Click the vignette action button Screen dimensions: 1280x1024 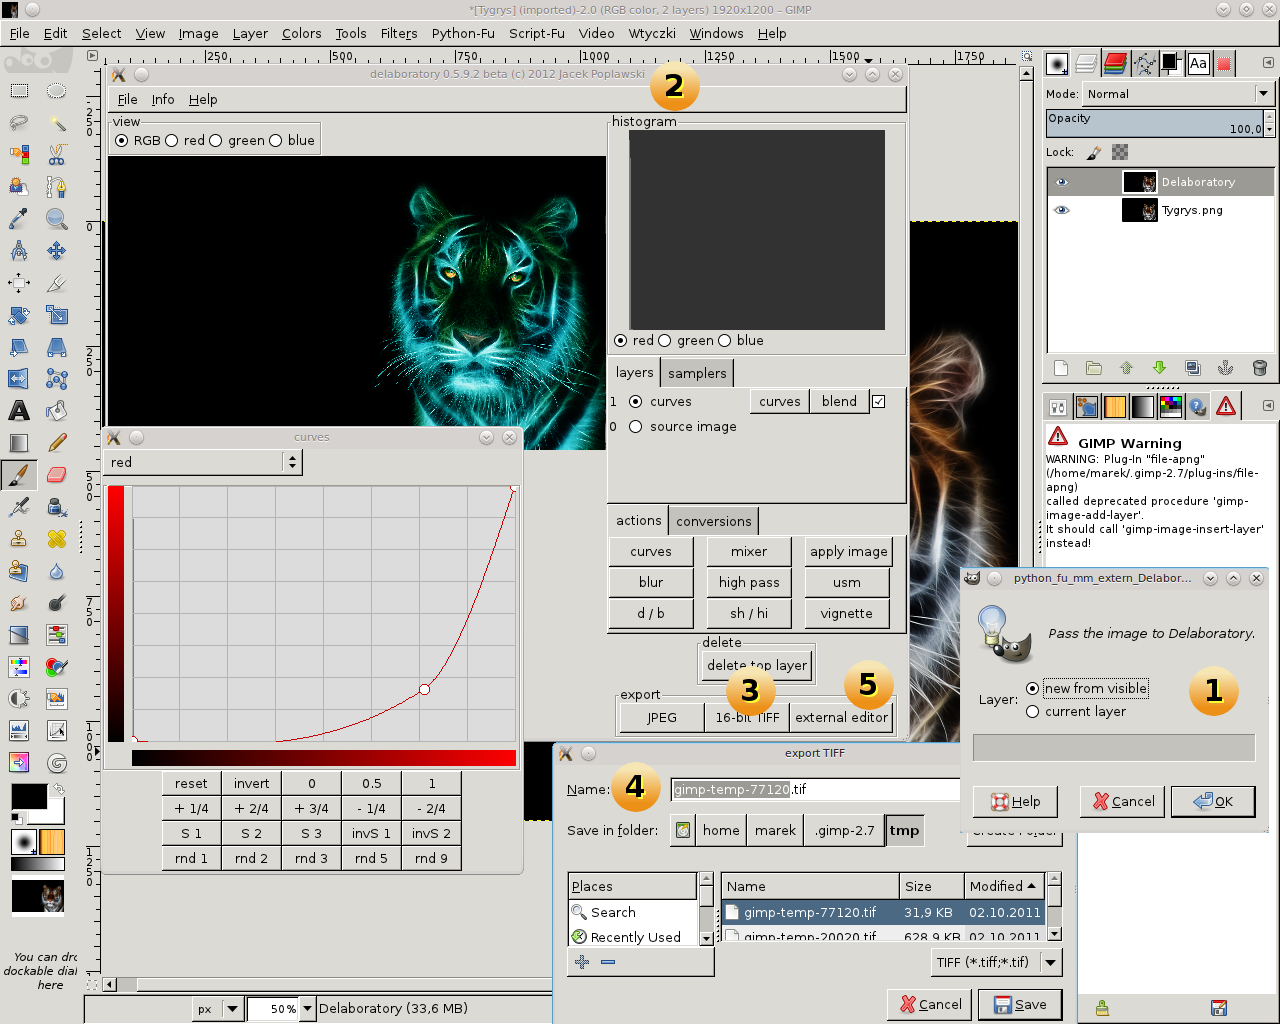point(847,614)
